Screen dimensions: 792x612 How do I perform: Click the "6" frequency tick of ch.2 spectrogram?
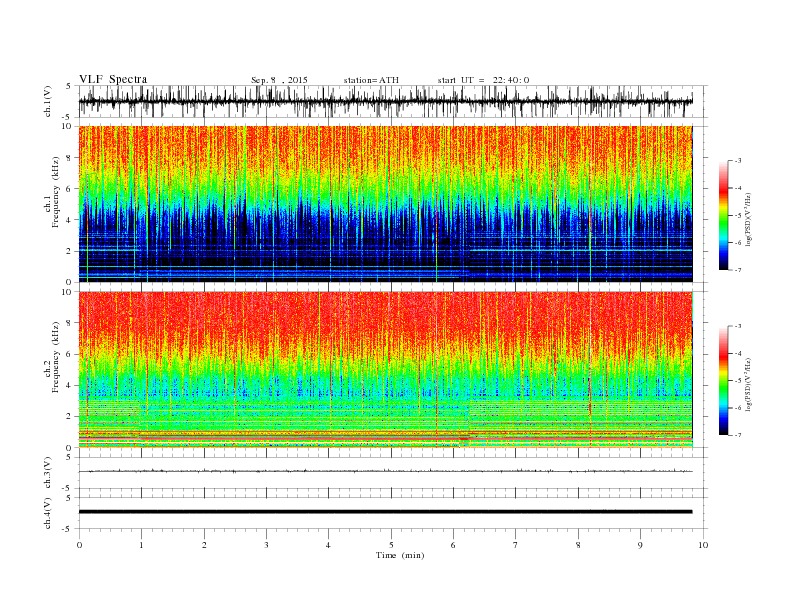pyautogui.click(x=70, y=354)
